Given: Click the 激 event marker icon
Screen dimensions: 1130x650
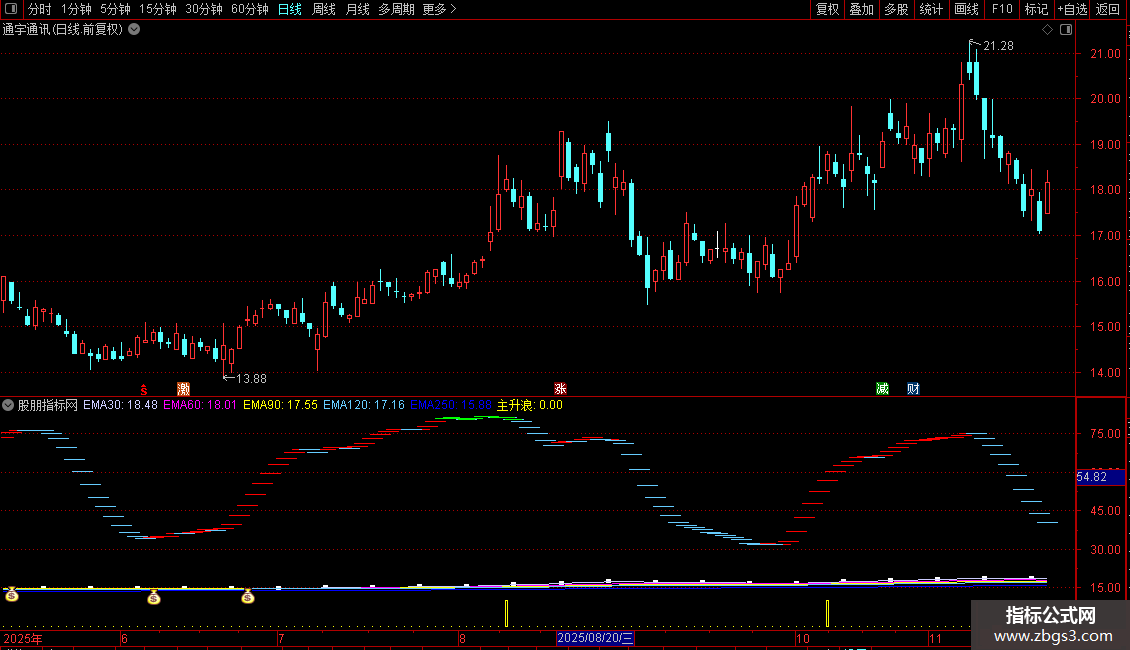Looking at the screenshot, I should pos(184,389).
